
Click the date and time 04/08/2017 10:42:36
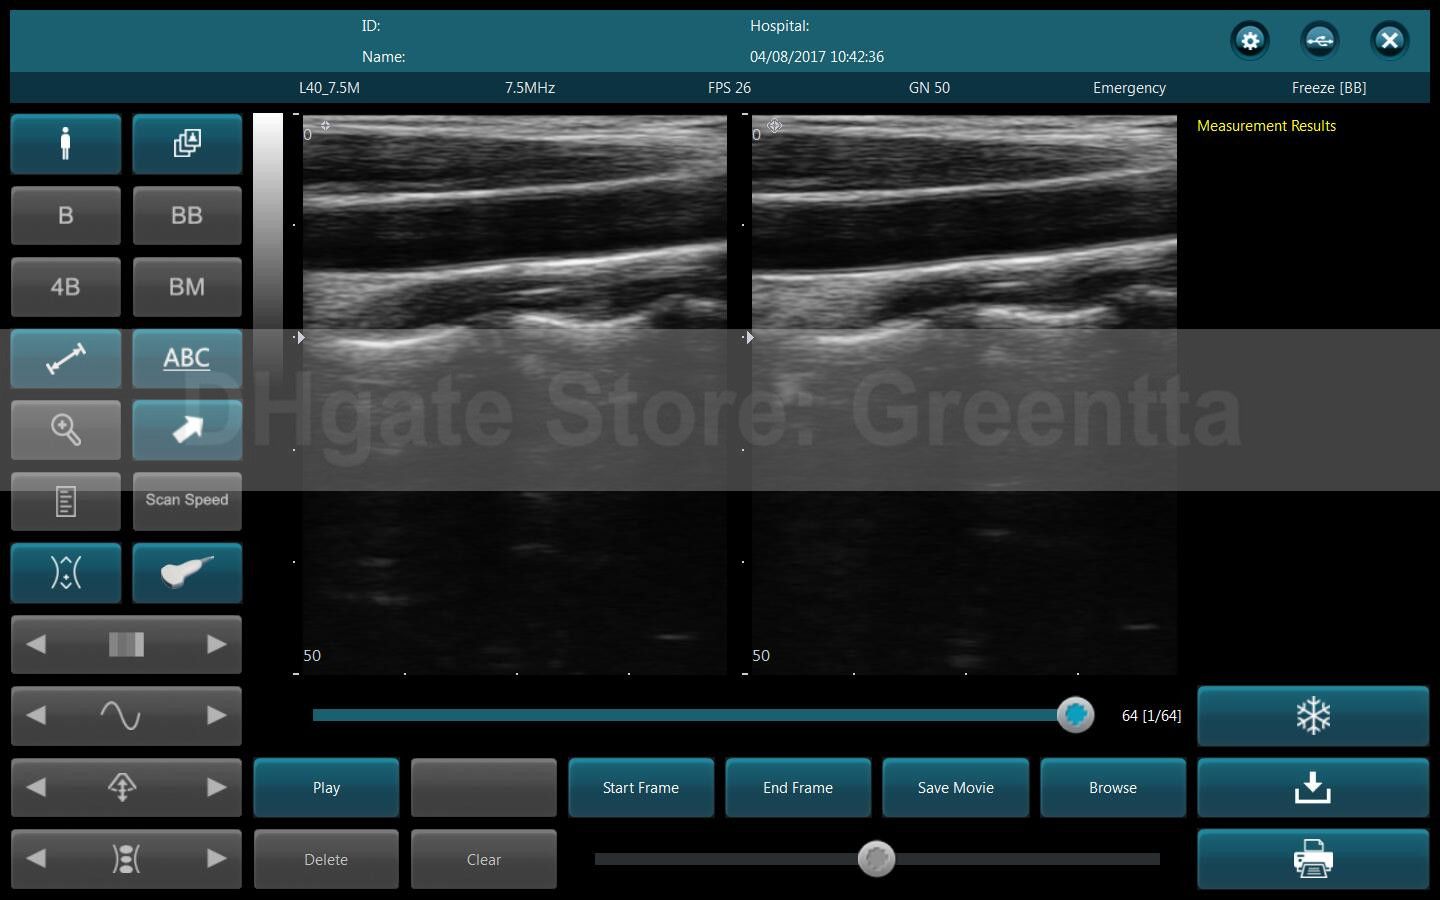(817, 57)
